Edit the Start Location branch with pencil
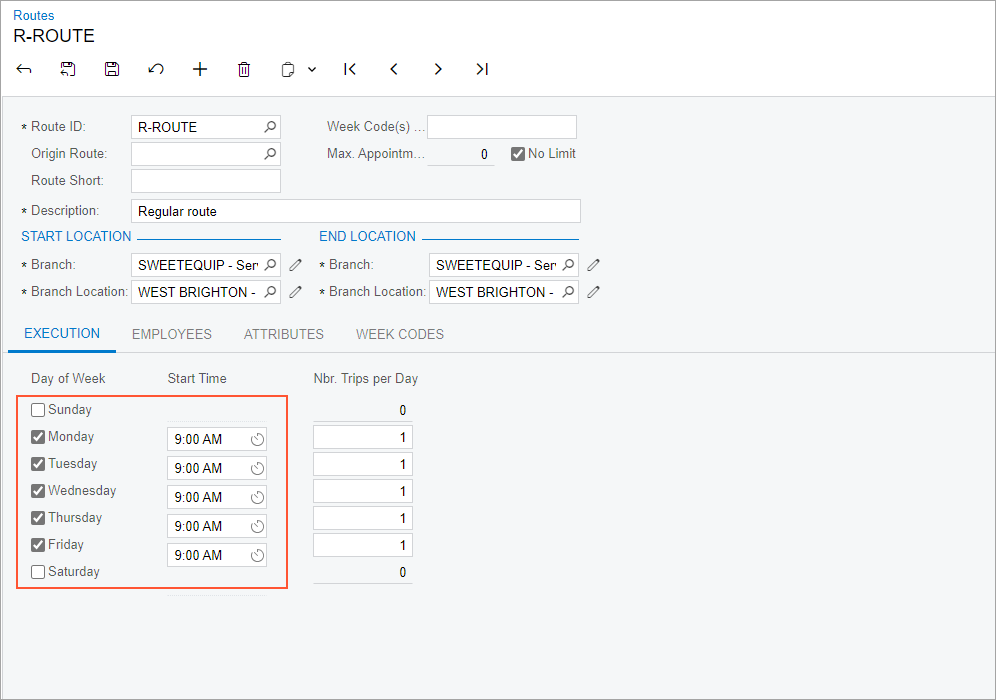 [295, 265]
